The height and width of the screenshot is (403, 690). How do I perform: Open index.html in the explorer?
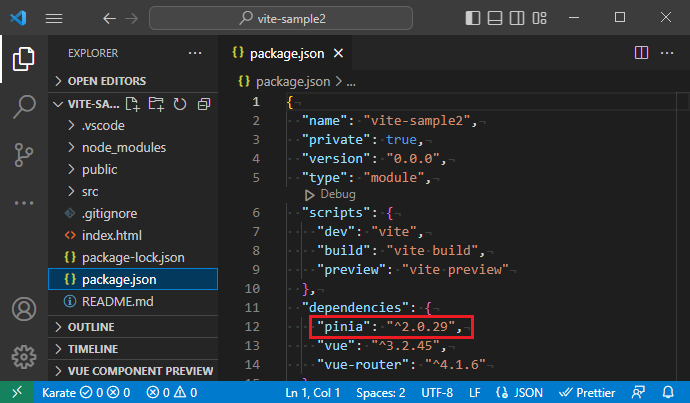[x=133, y=235]
